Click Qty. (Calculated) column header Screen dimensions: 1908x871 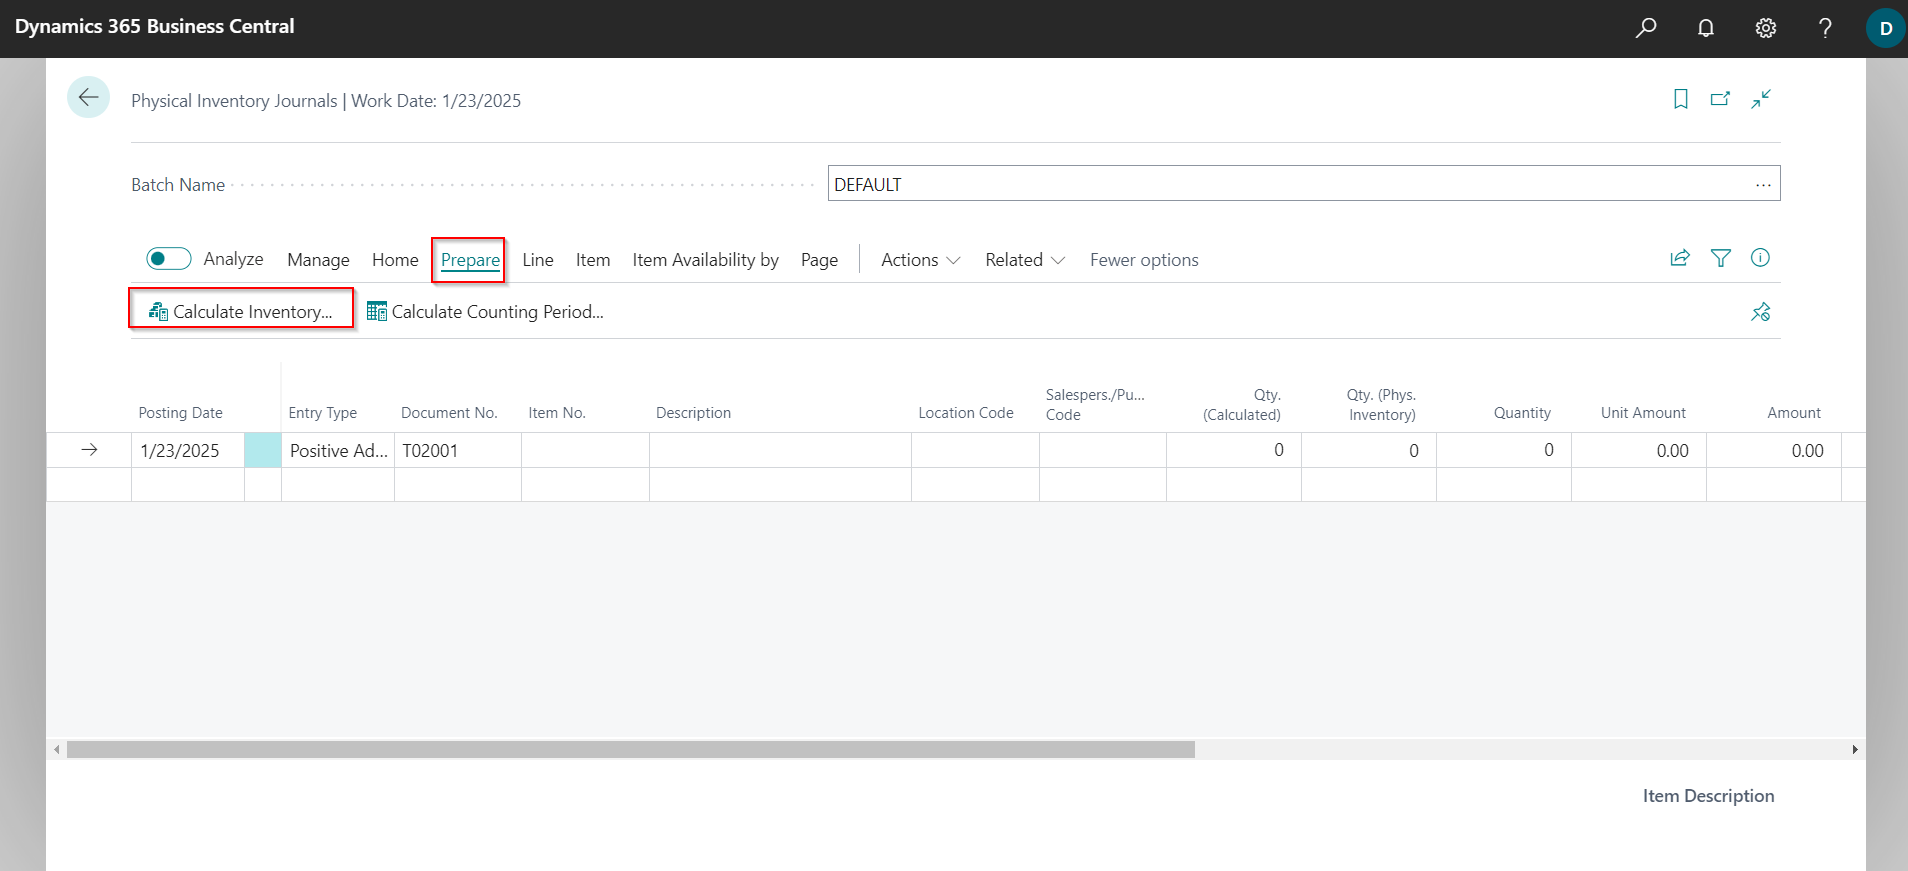1242,405
